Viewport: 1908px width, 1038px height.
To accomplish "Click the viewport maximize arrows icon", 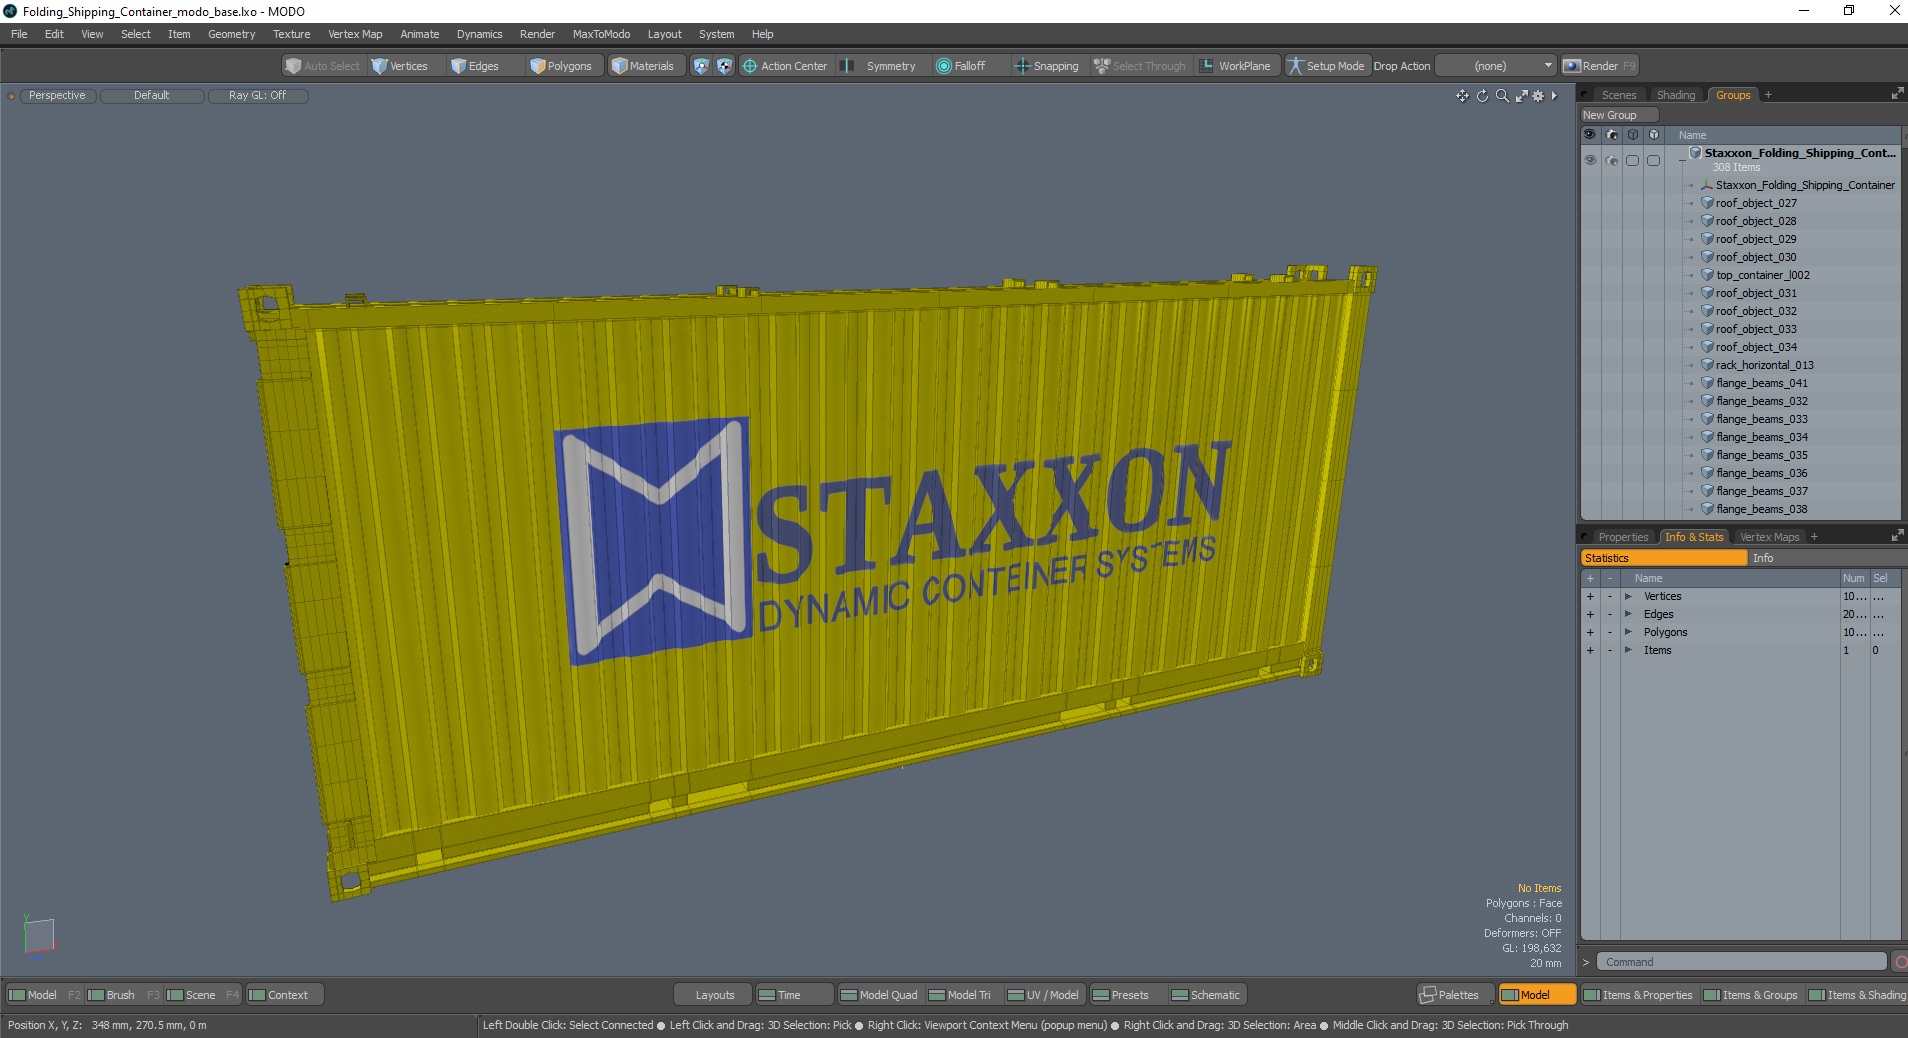I will tap(1521, 96).
